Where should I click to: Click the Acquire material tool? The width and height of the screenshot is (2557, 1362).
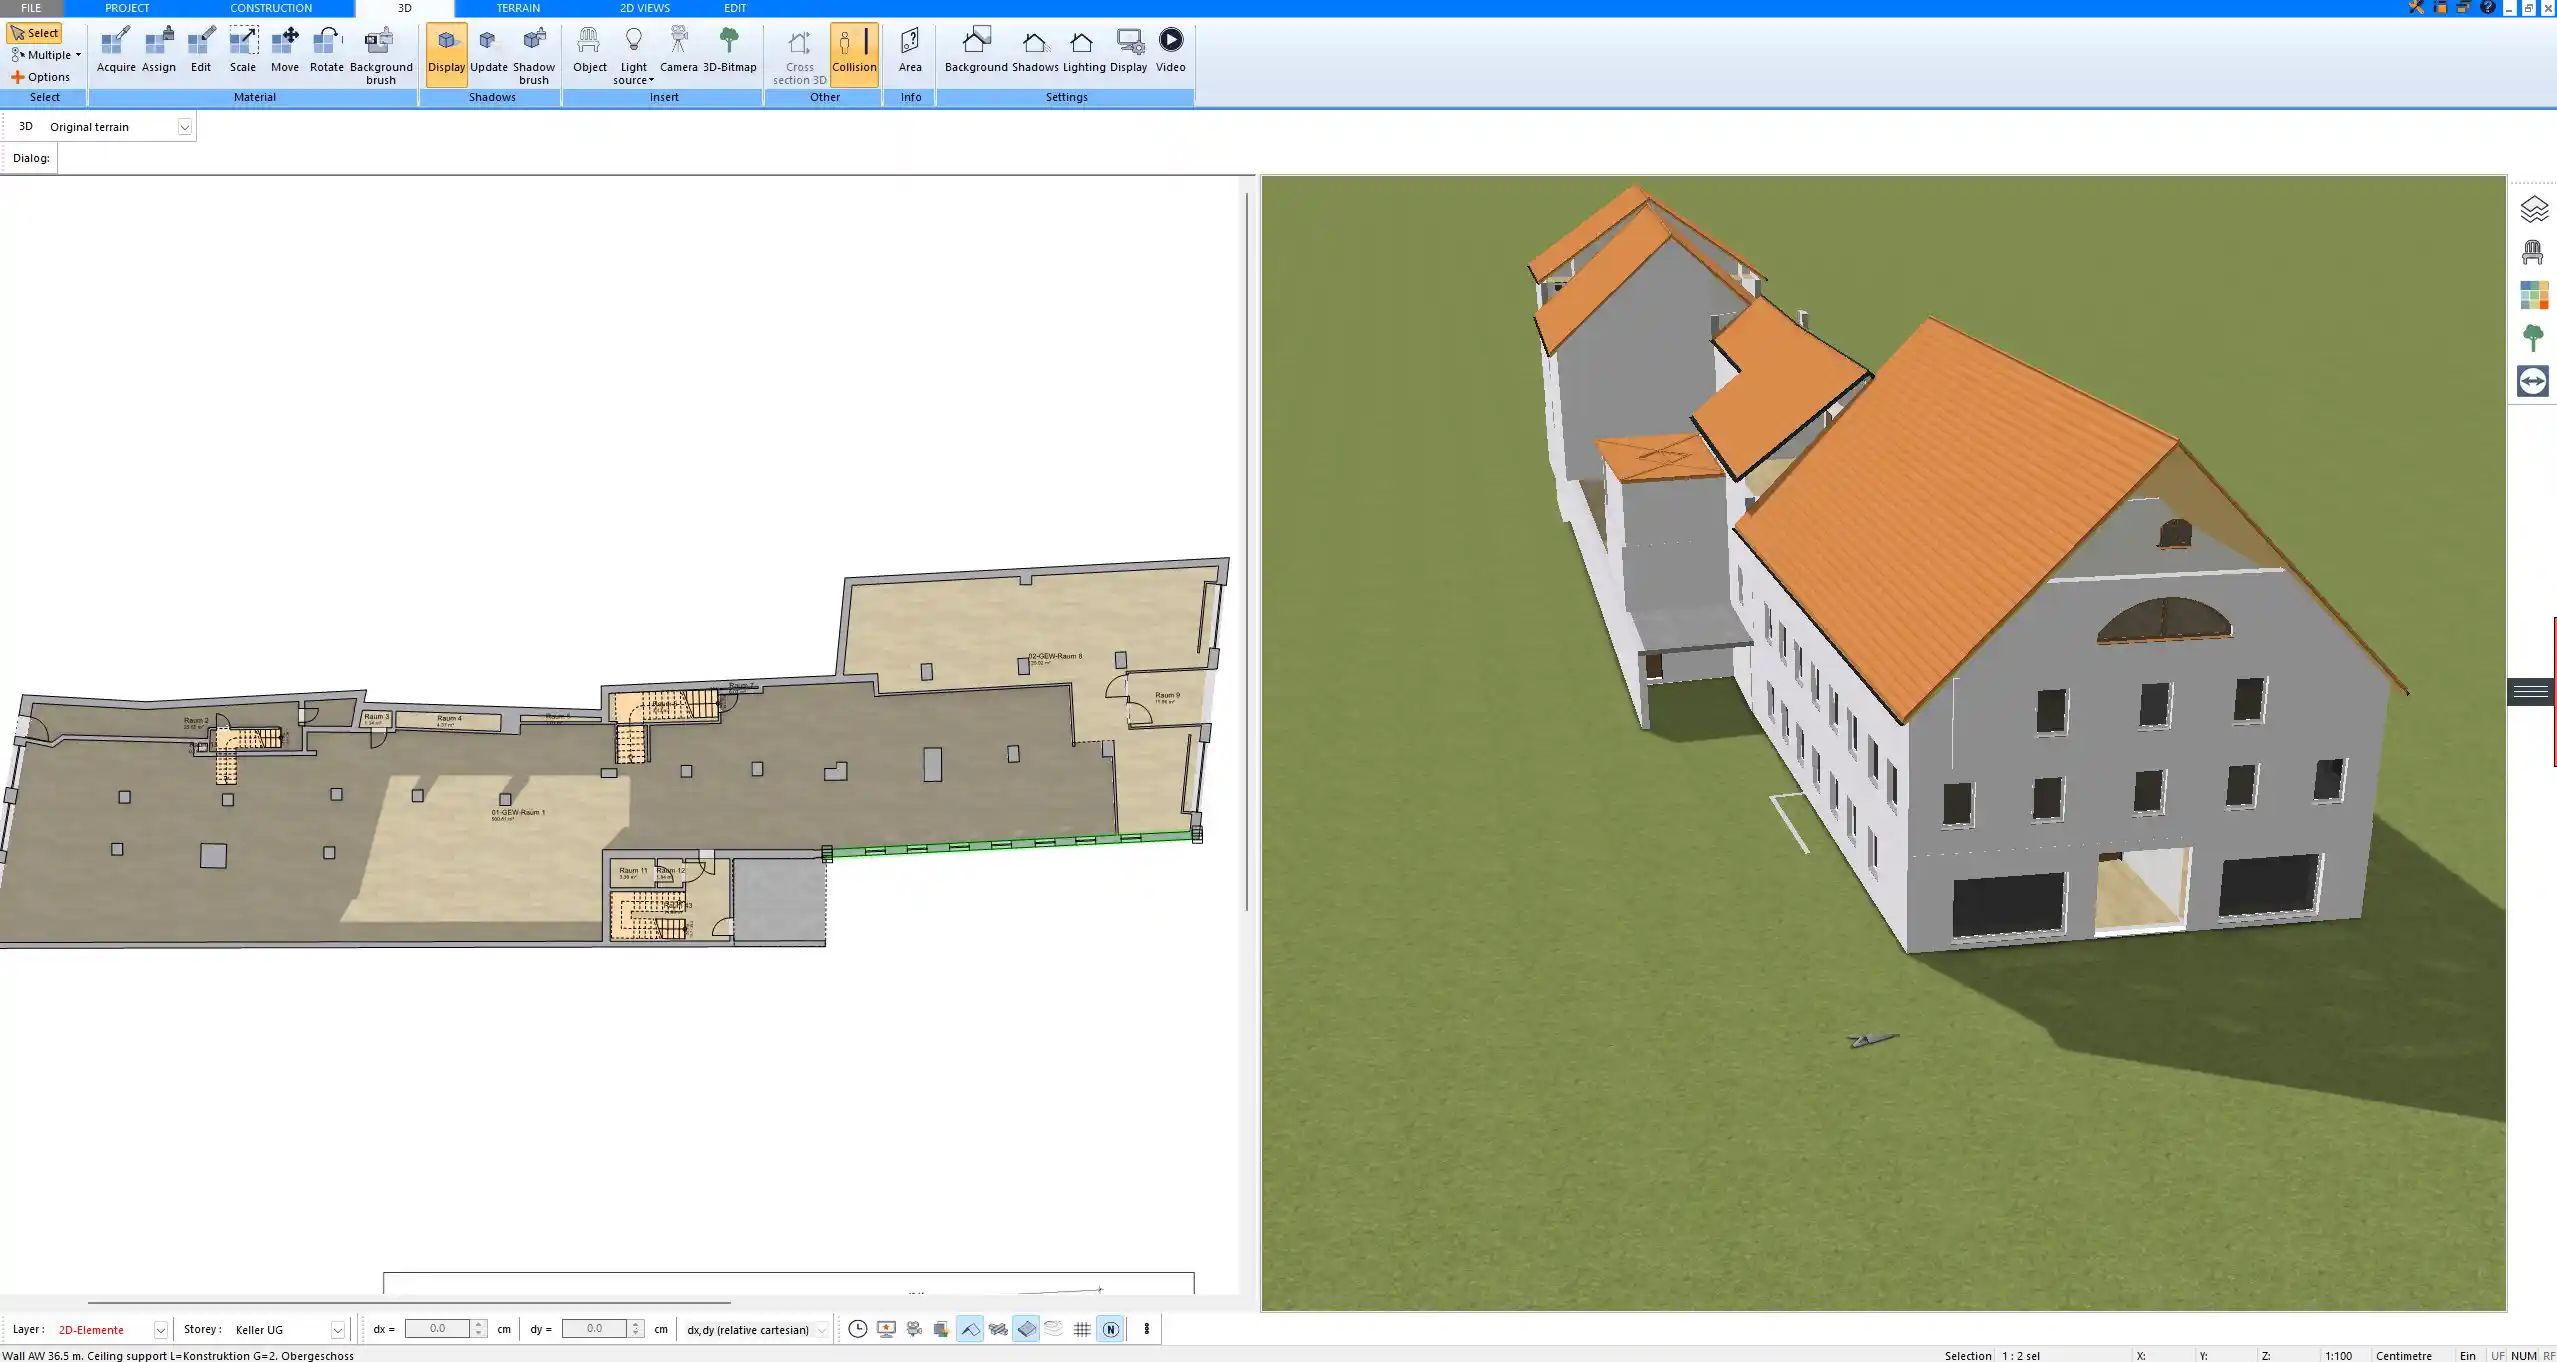116,50
